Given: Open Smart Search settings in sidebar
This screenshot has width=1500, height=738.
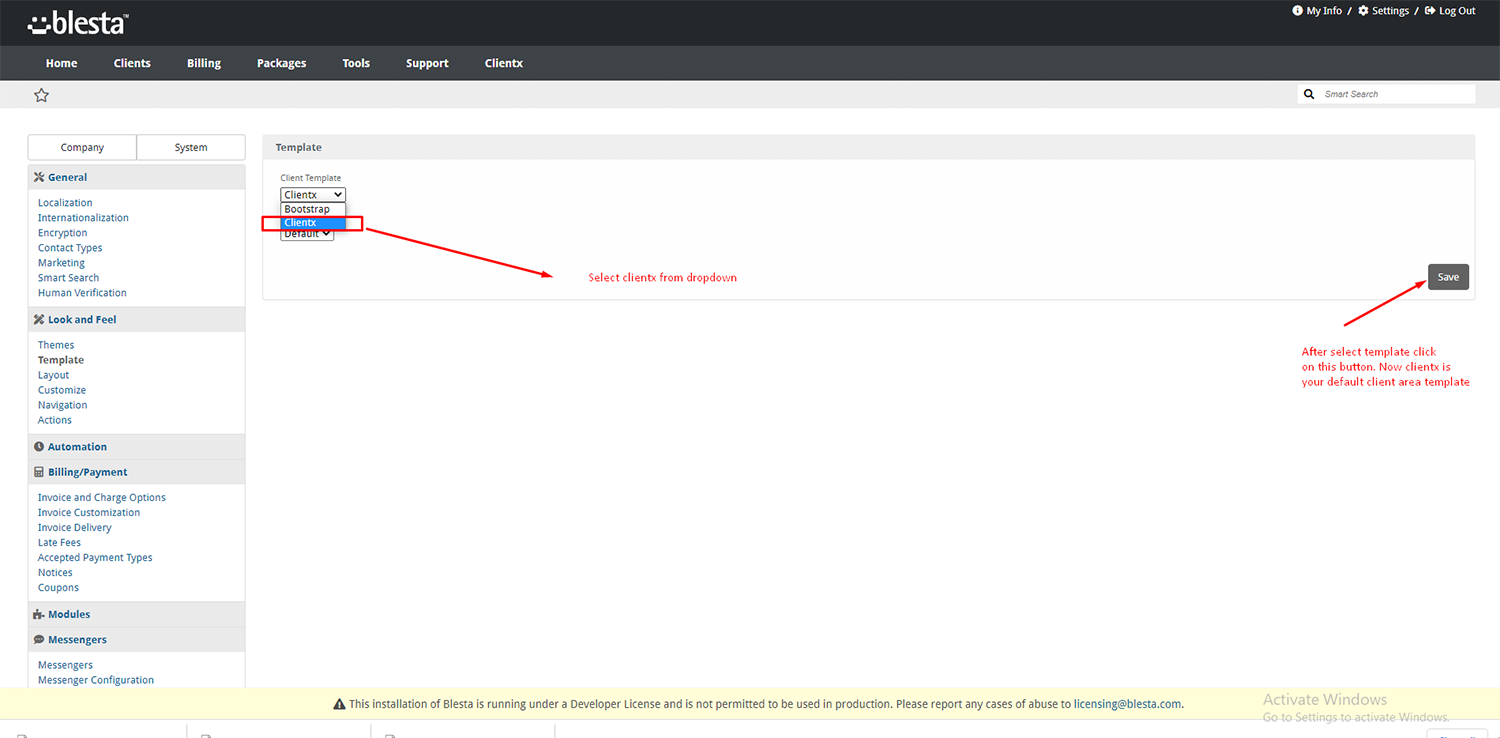Looking at the screenshot, I should tap(68, 278).
